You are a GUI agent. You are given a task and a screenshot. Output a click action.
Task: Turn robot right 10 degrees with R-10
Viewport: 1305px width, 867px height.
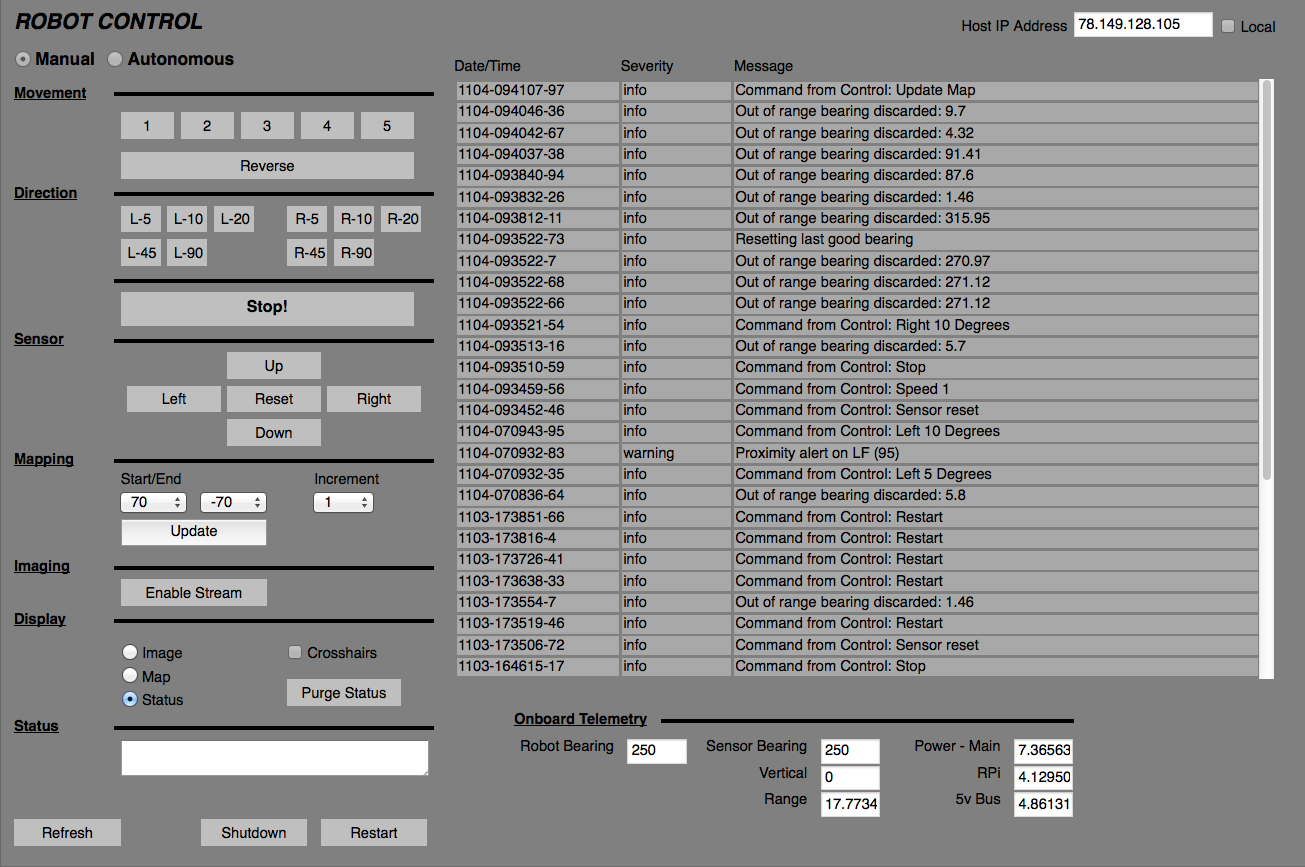point(354,218)
